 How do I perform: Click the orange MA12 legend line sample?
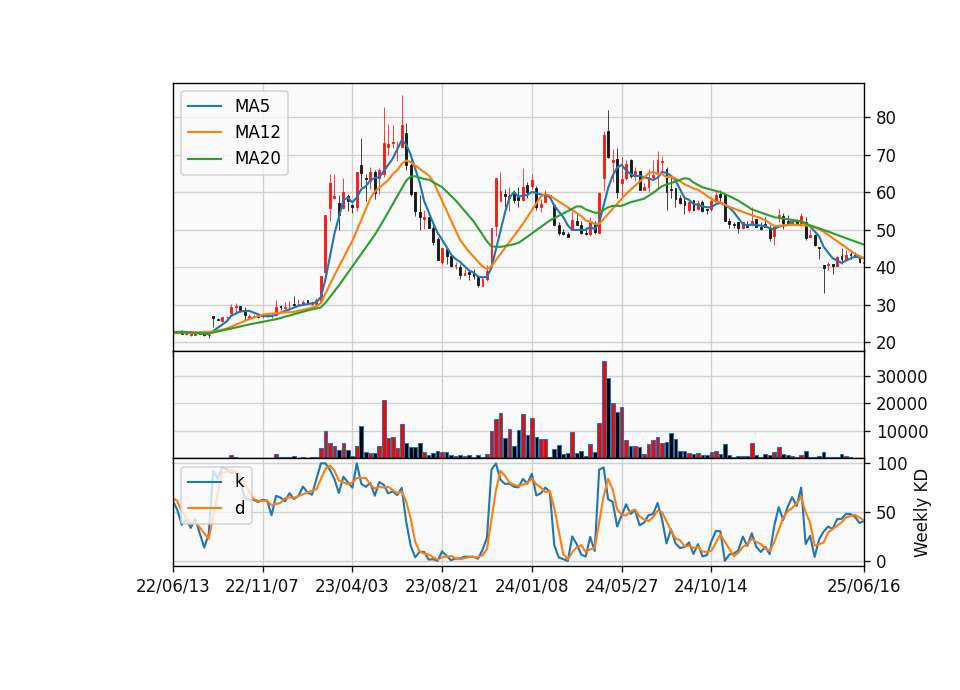tap(204, 132)
